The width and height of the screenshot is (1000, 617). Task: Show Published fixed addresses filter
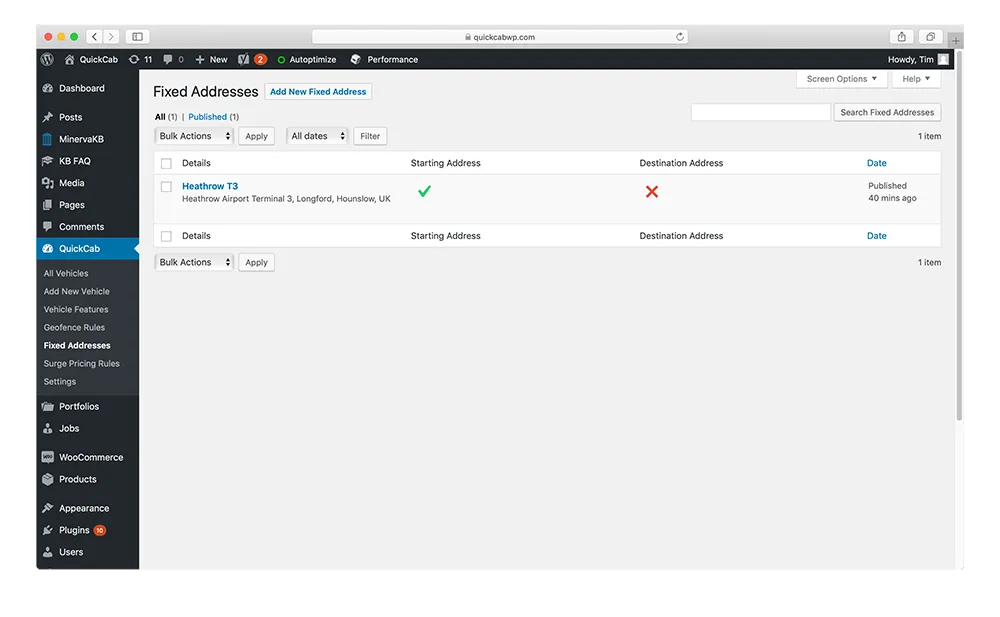point(207,117)
